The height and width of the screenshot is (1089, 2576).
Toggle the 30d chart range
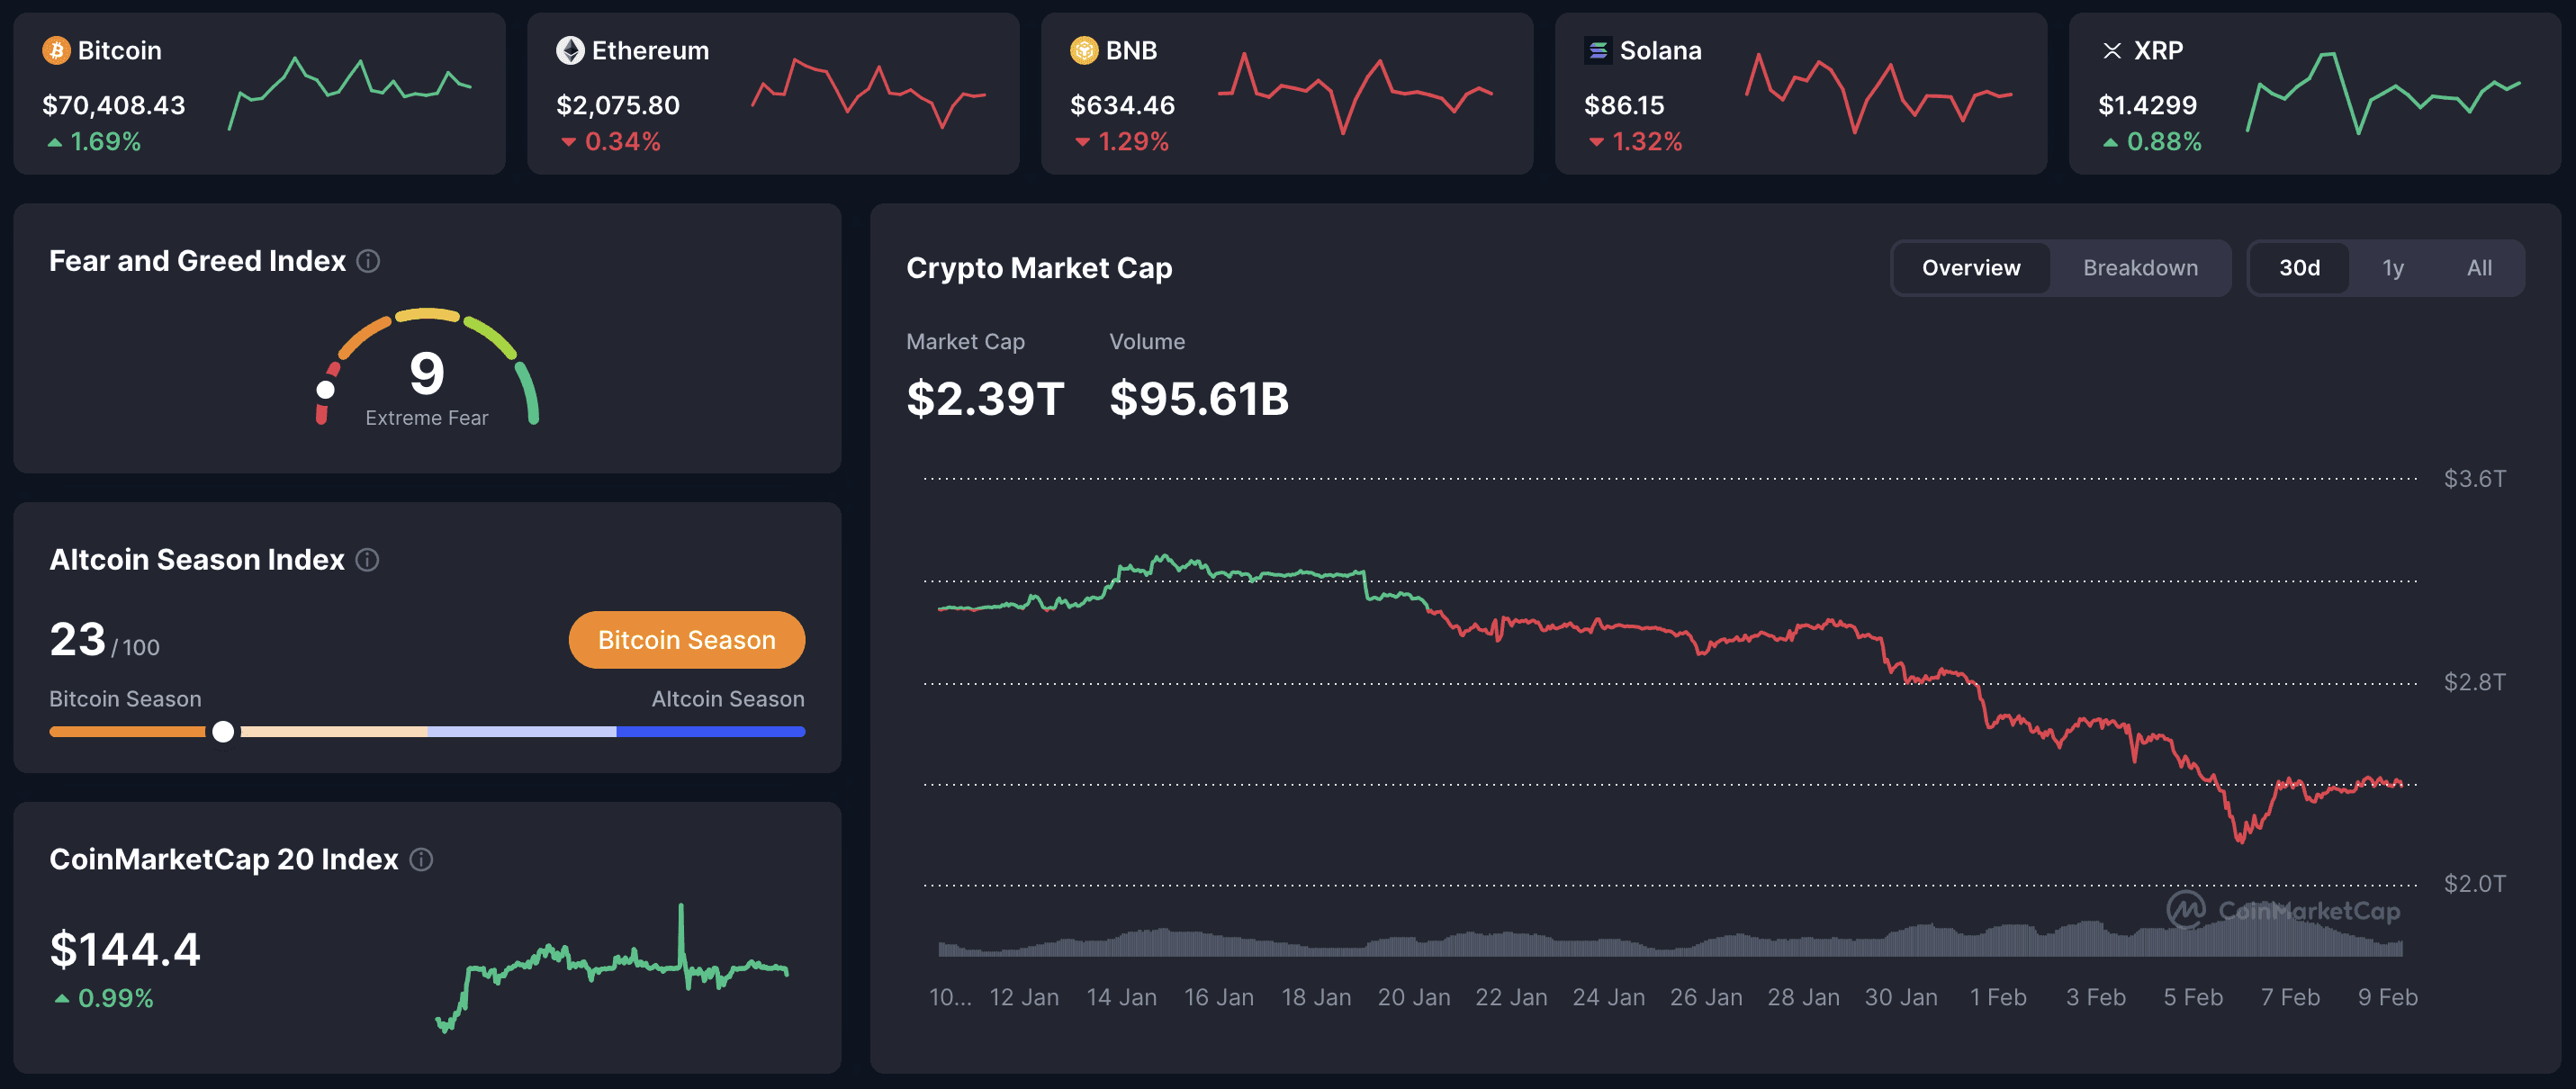pos(2301,267)
